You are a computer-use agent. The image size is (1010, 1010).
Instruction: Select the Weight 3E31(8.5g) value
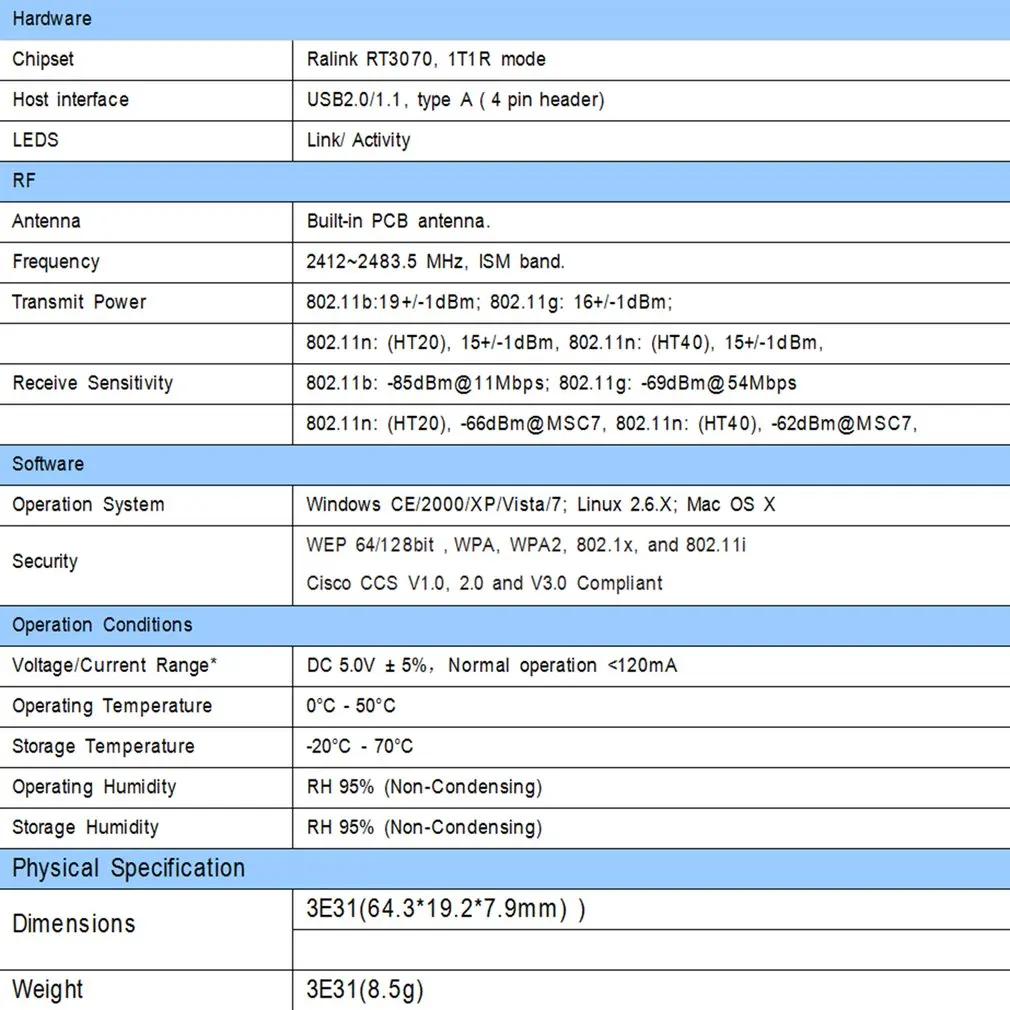(365, 990)
